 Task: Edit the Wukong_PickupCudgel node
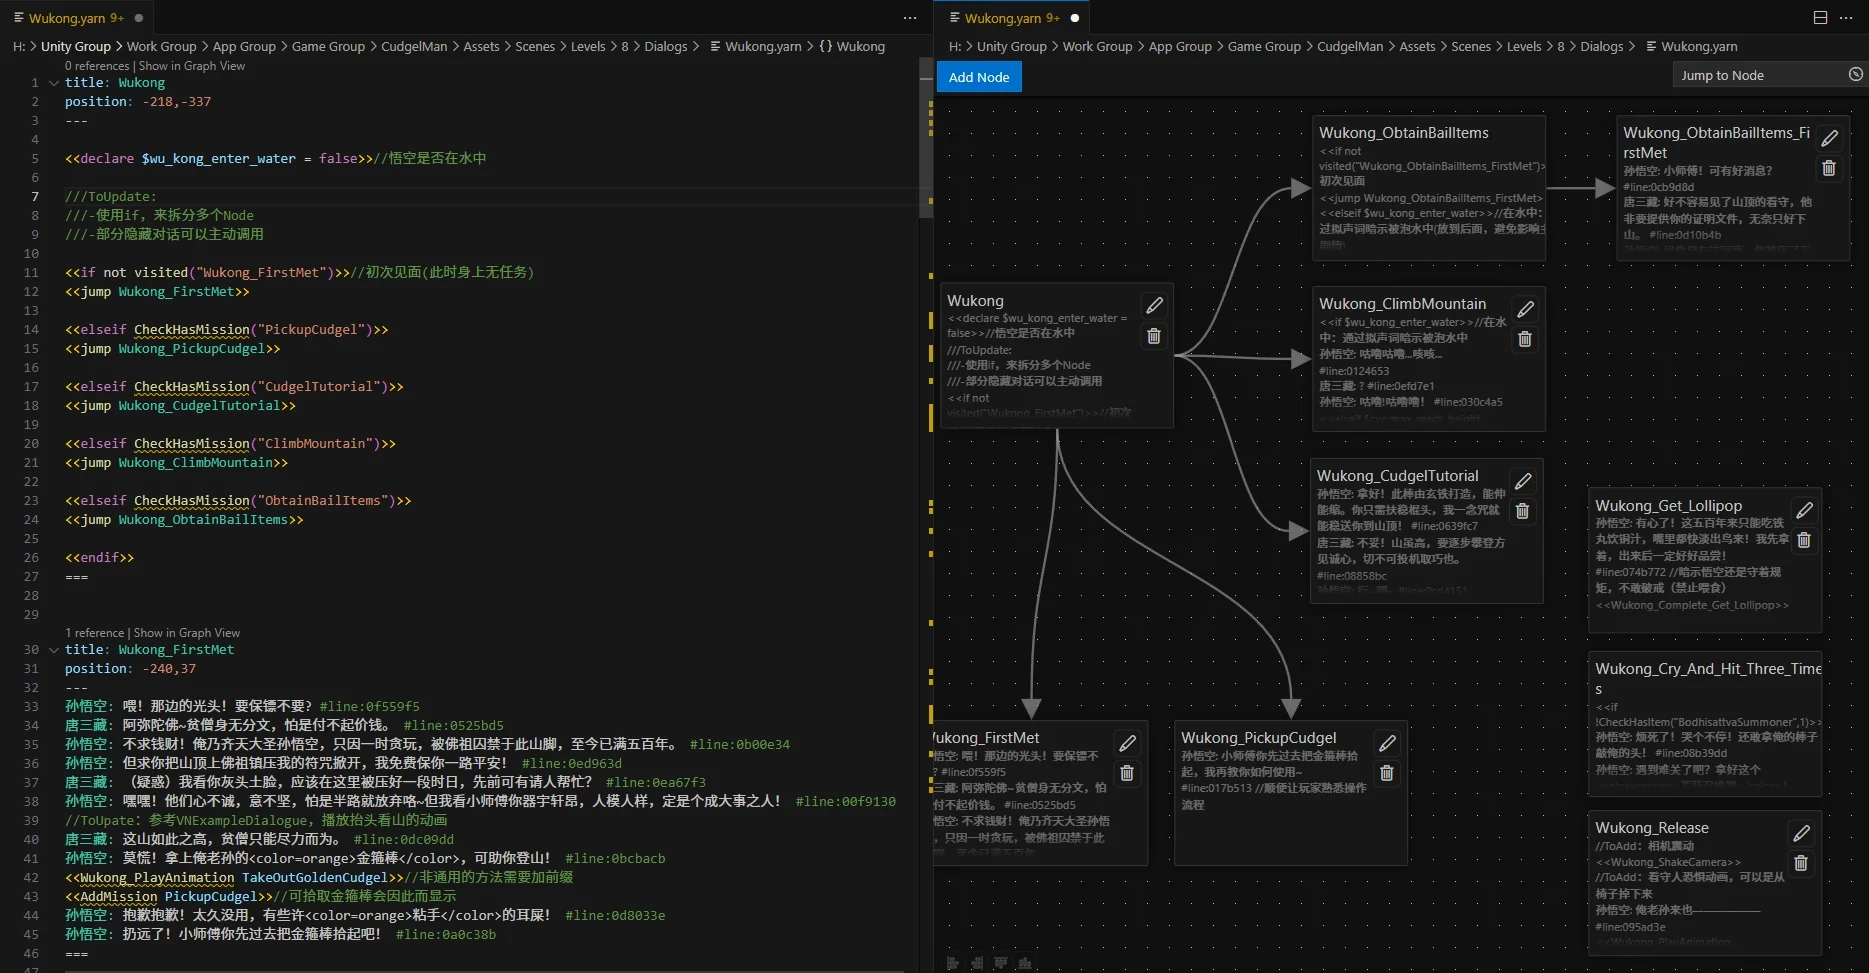[1387, 743]
